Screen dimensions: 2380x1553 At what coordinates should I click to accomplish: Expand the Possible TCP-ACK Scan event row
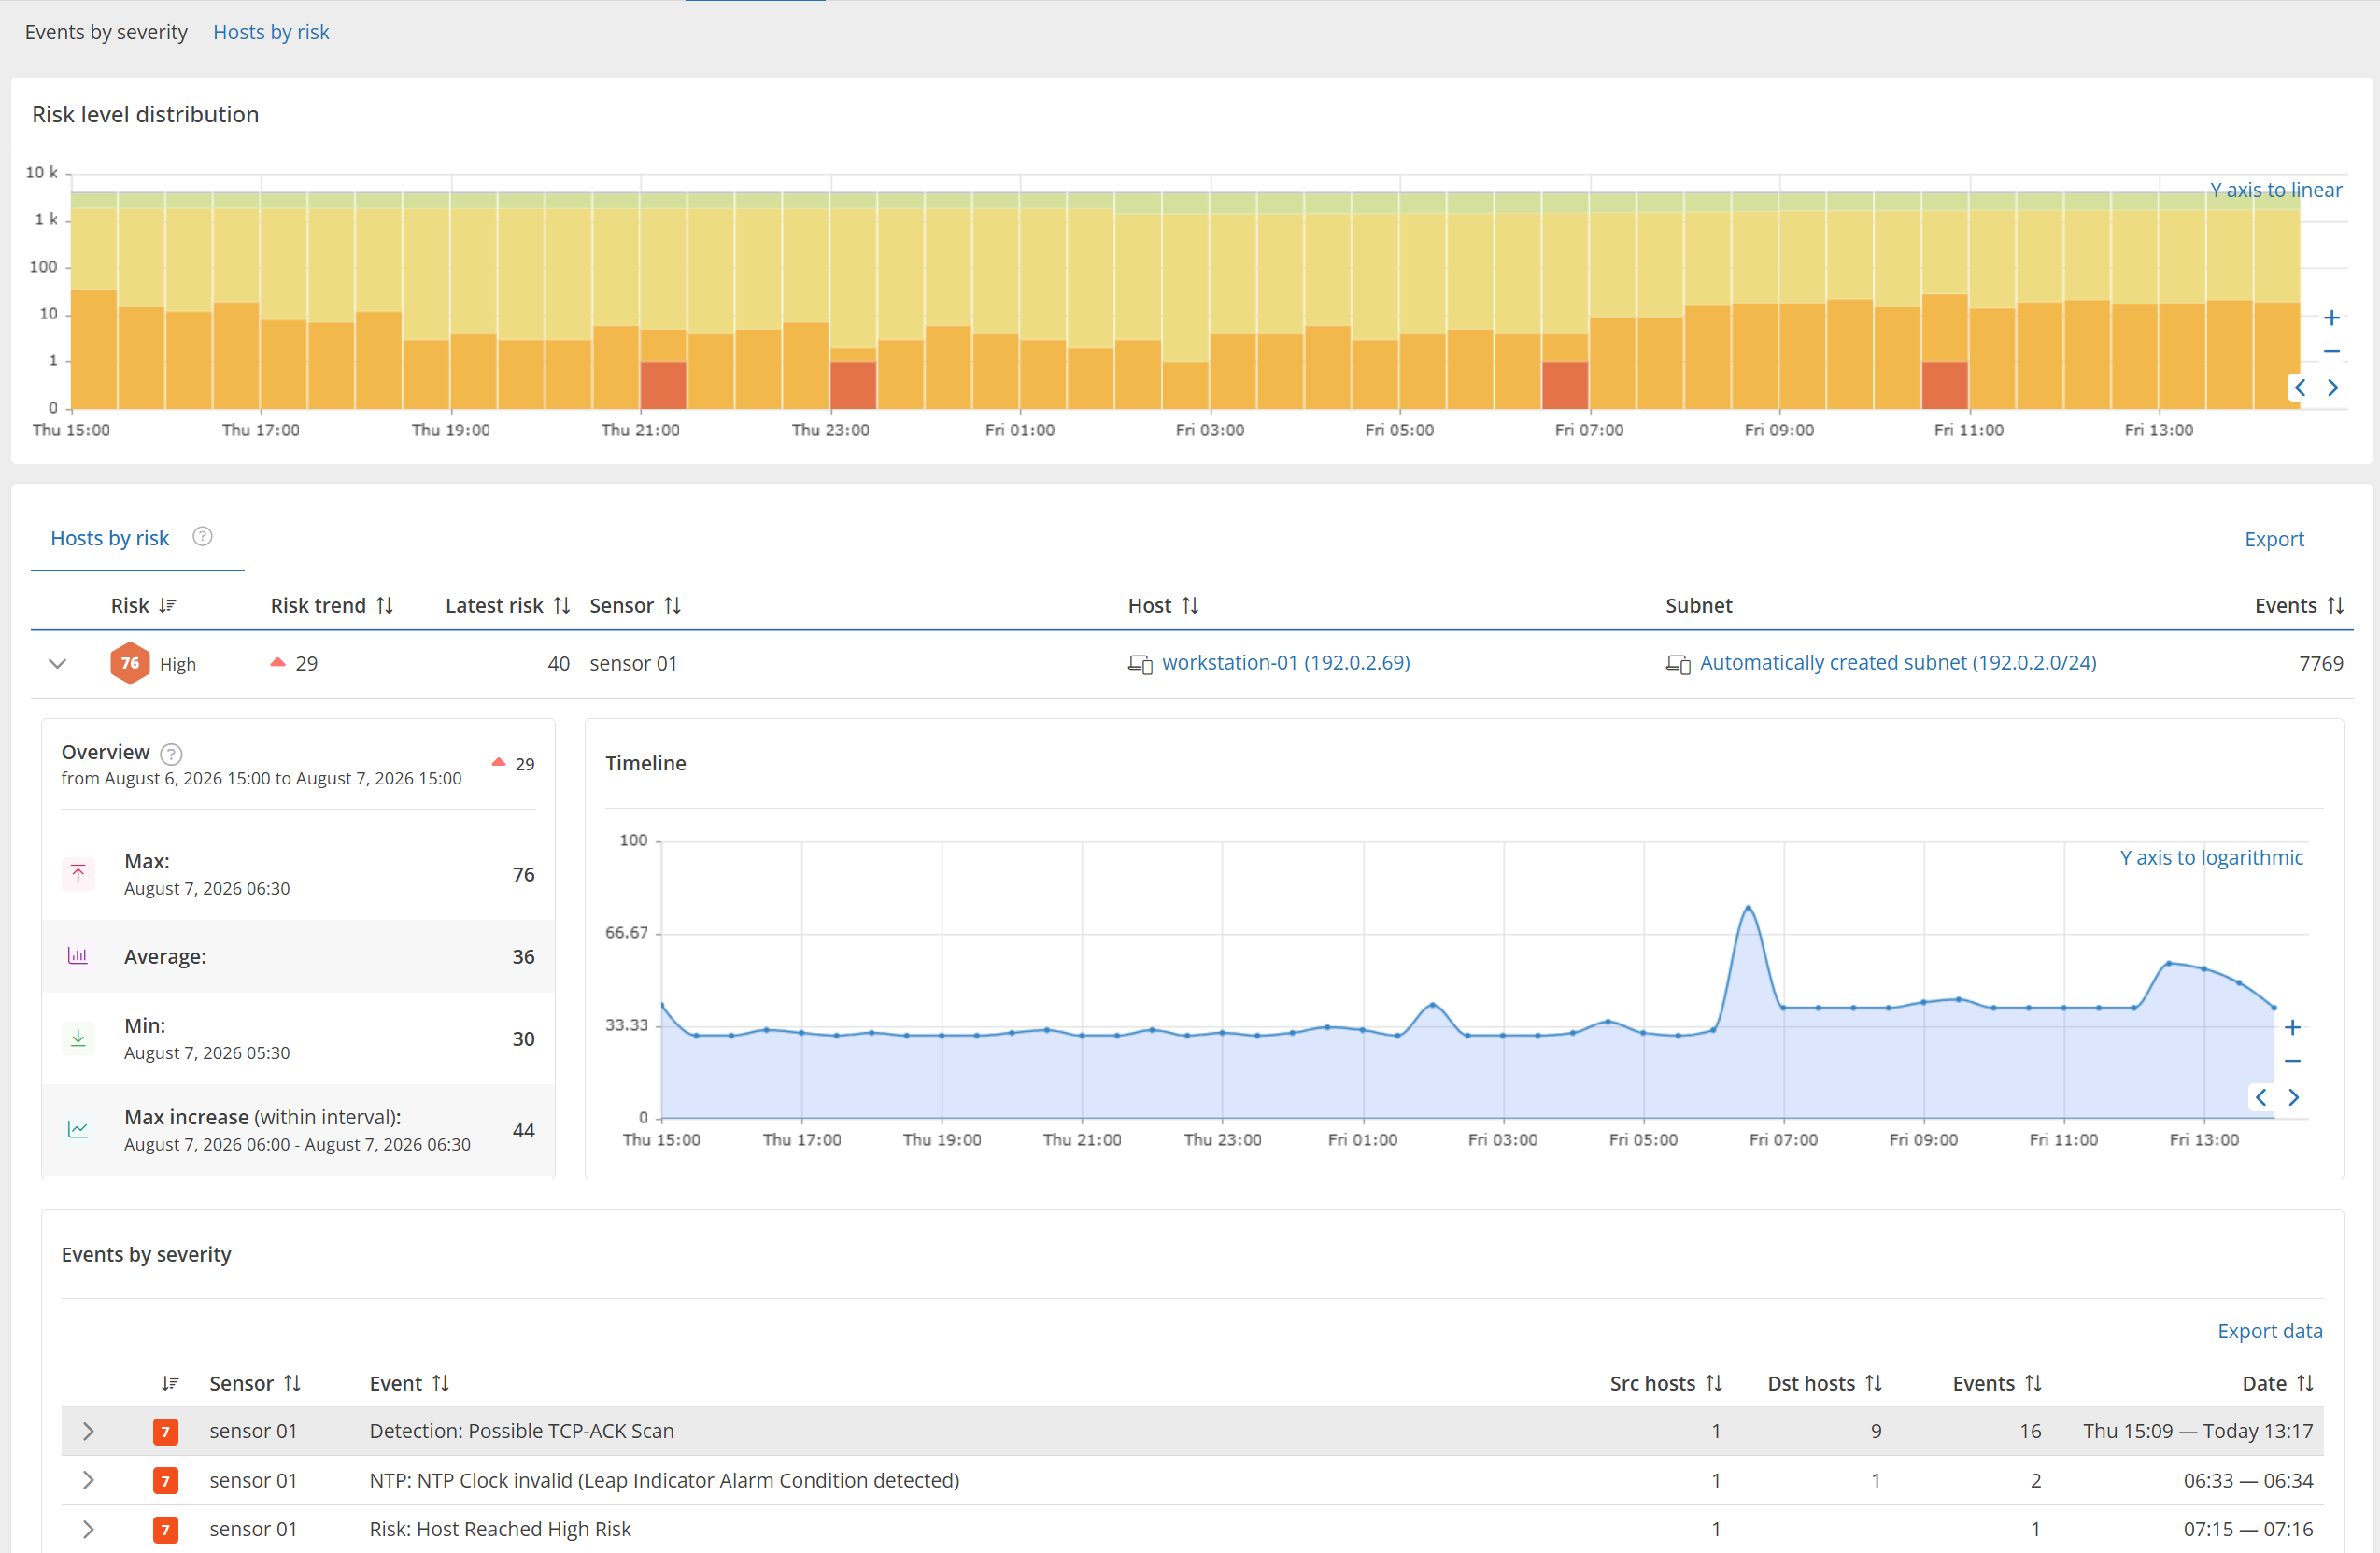point(88,1431)
